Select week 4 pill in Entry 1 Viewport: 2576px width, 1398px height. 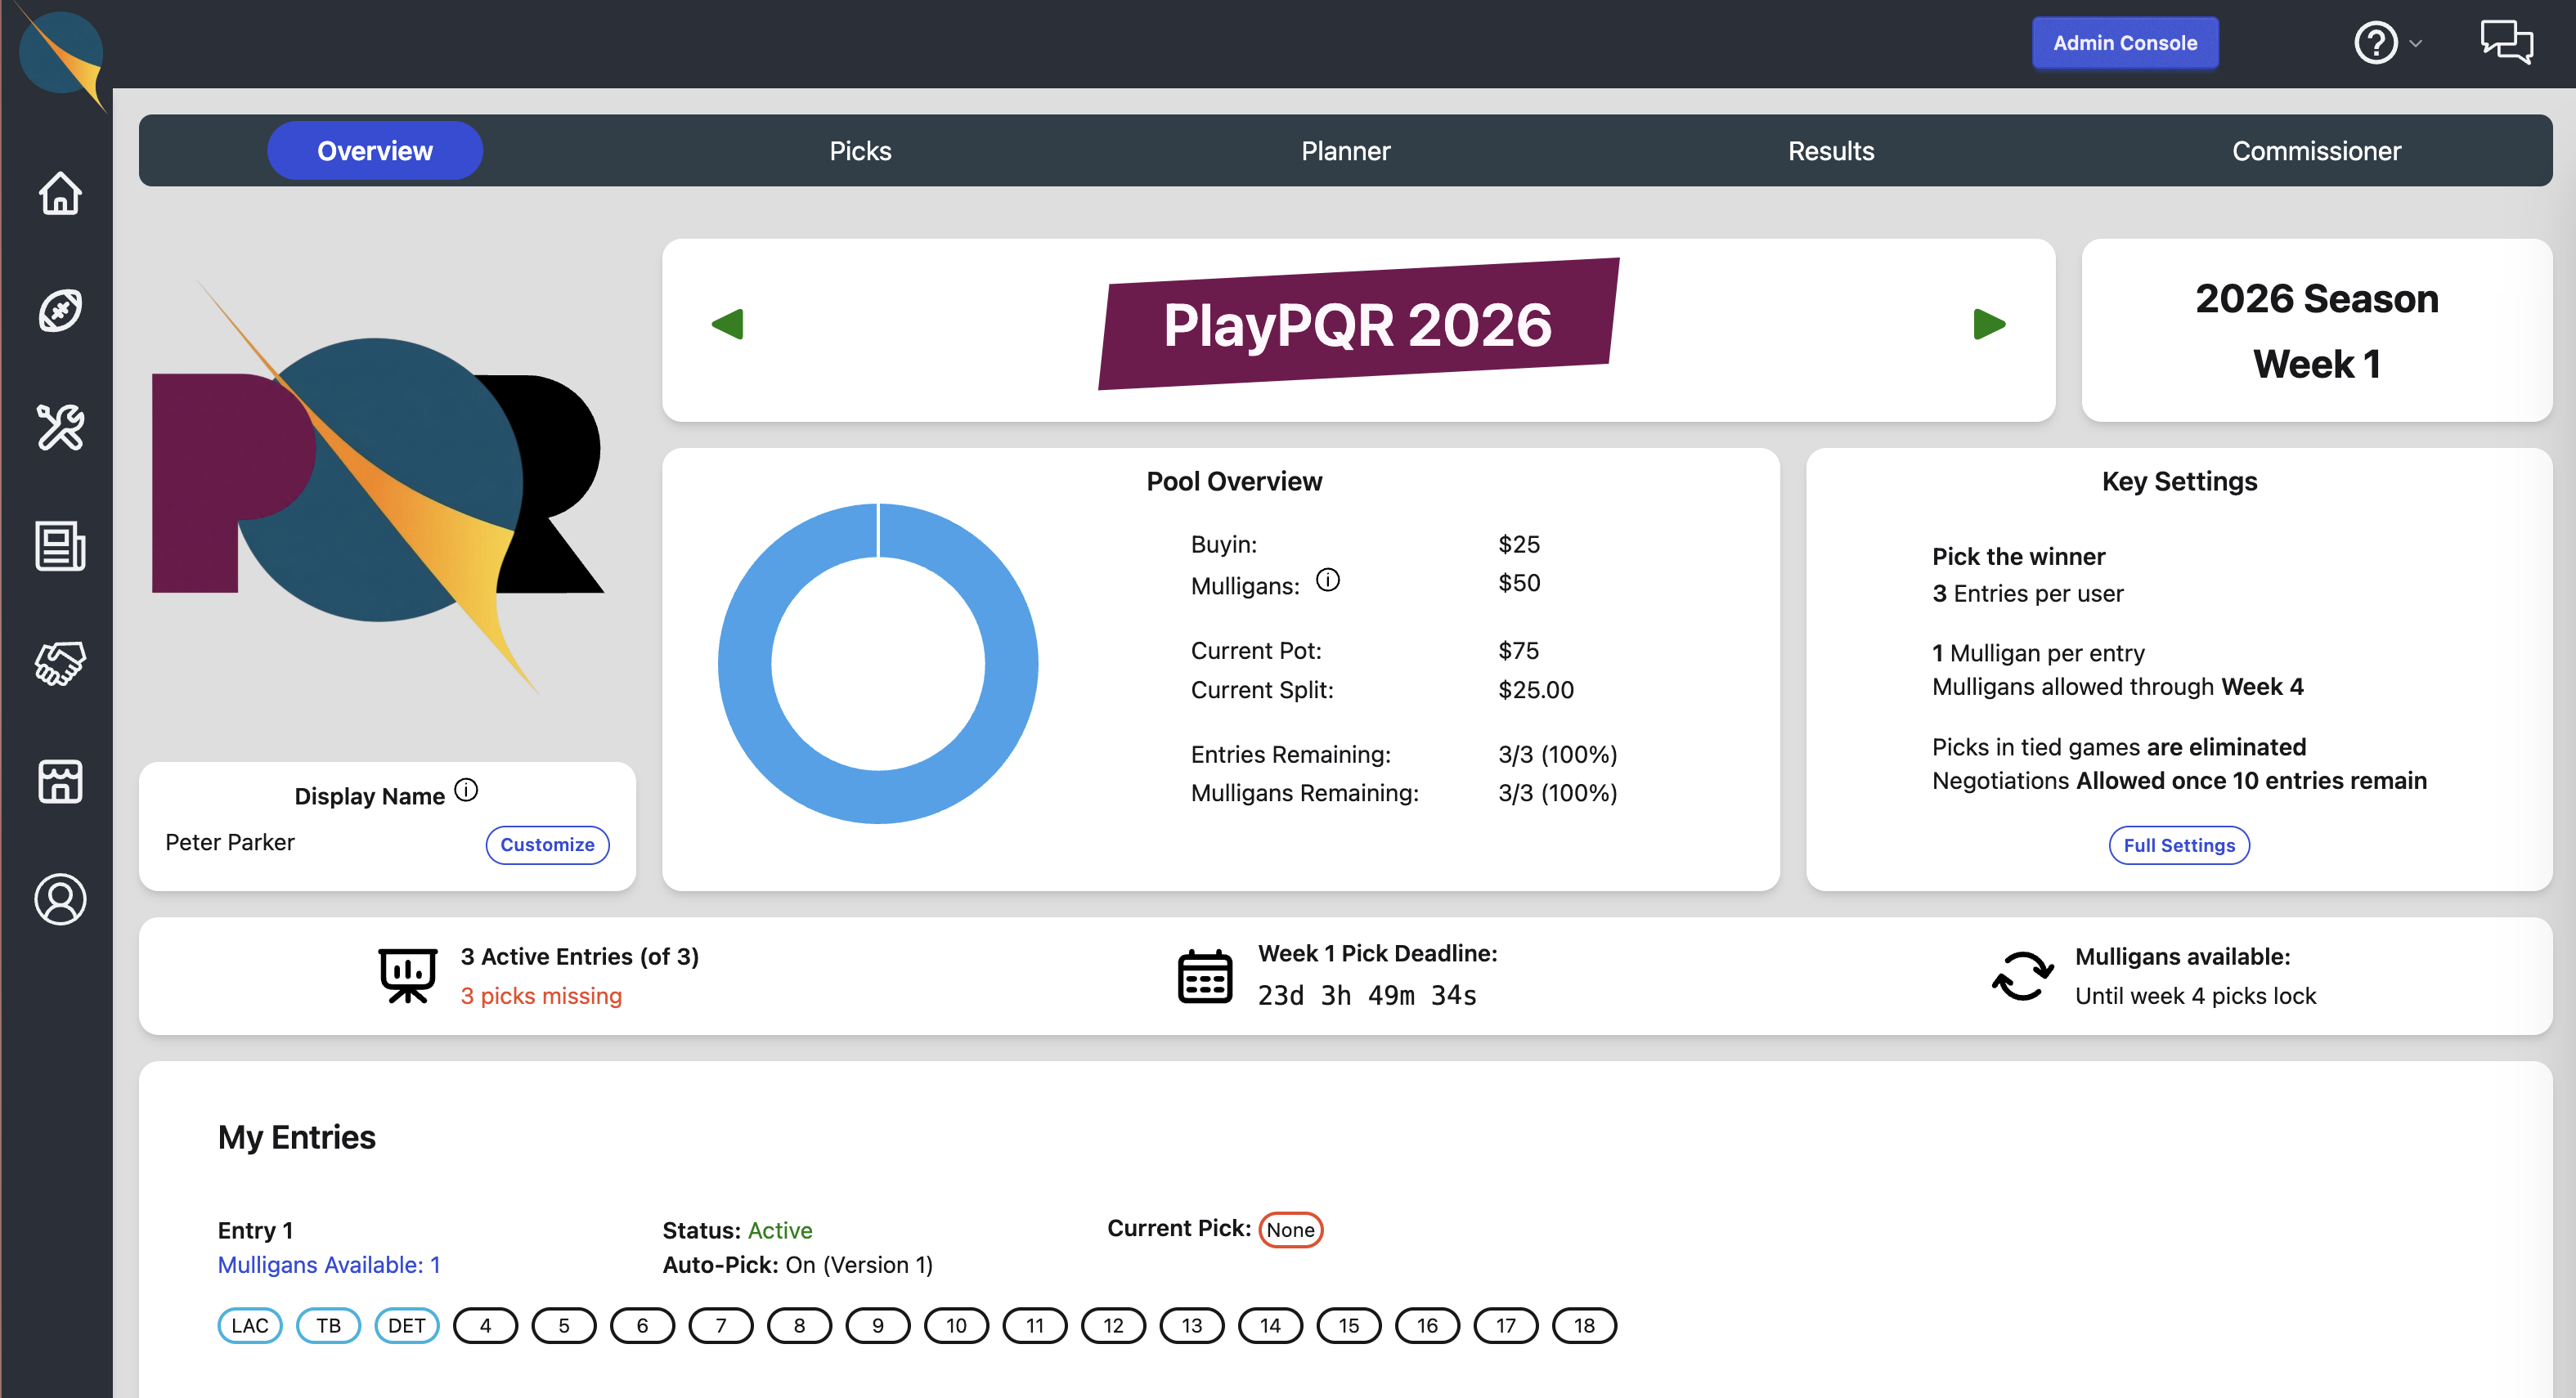485,1326
